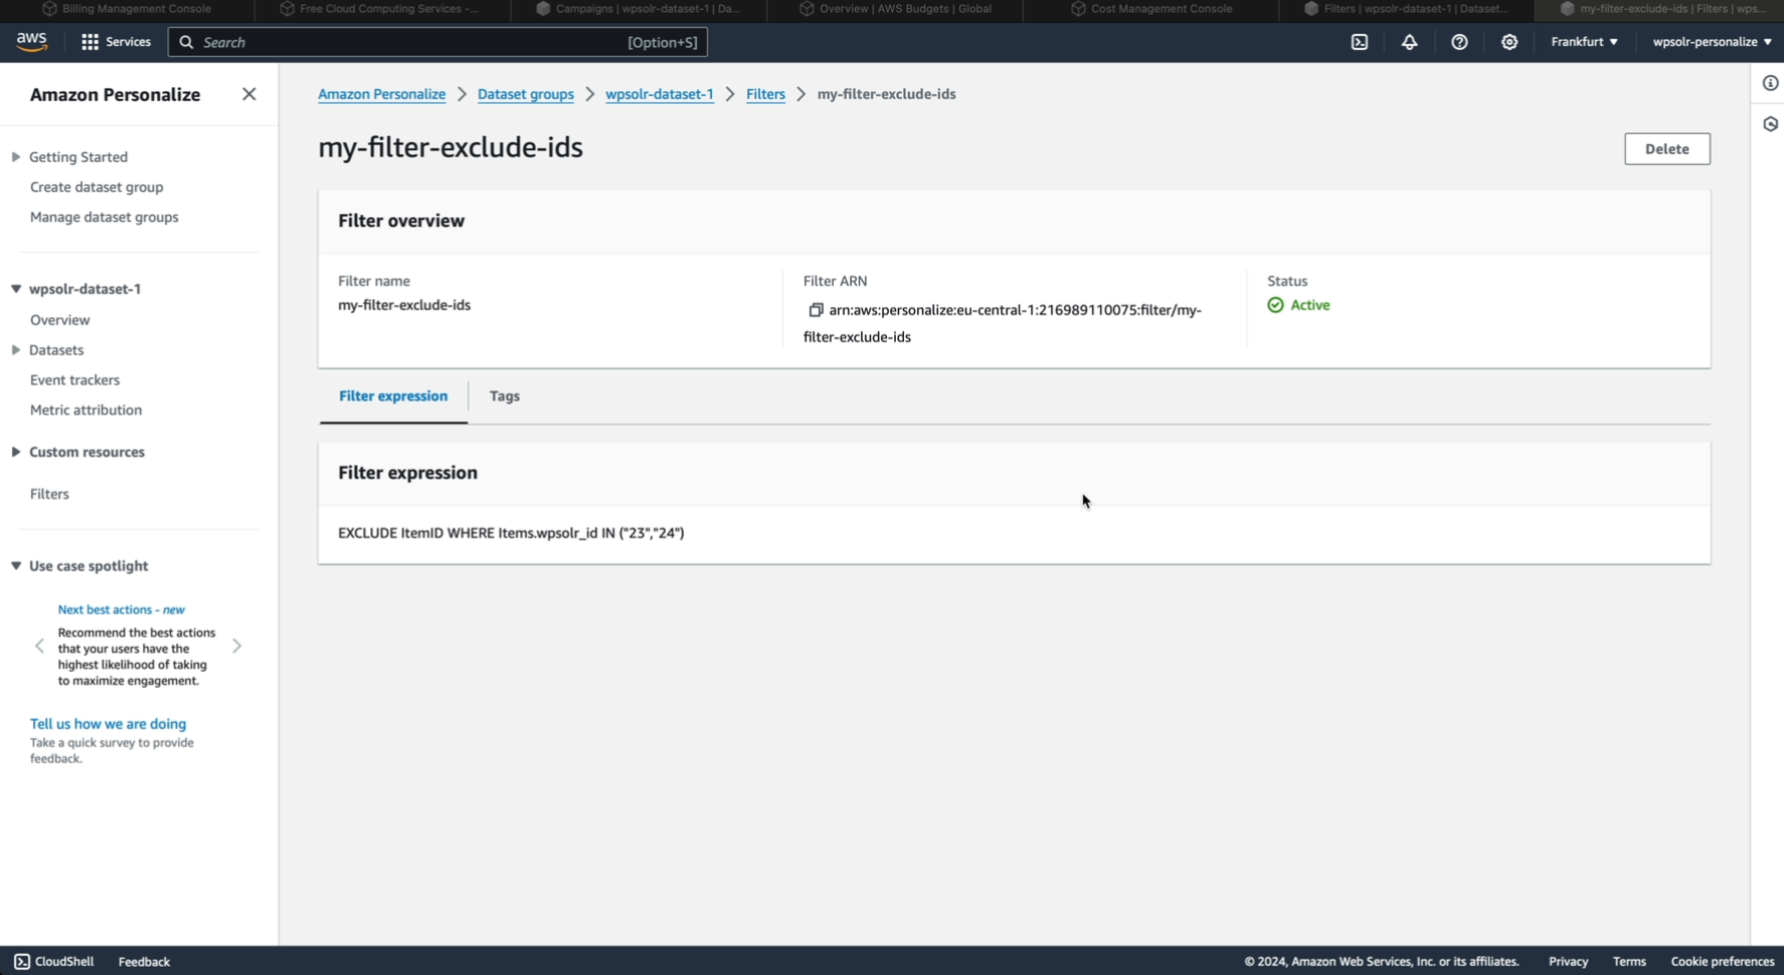Open the Privacy footer link

click(x=1568, y=962)
